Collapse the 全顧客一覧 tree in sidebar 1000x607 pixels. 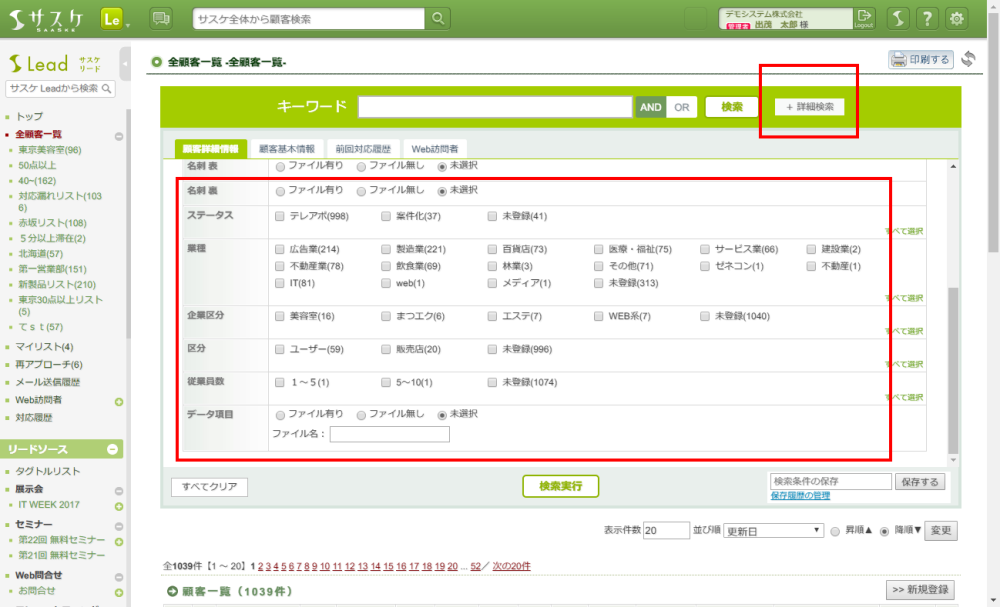(119, 136)
